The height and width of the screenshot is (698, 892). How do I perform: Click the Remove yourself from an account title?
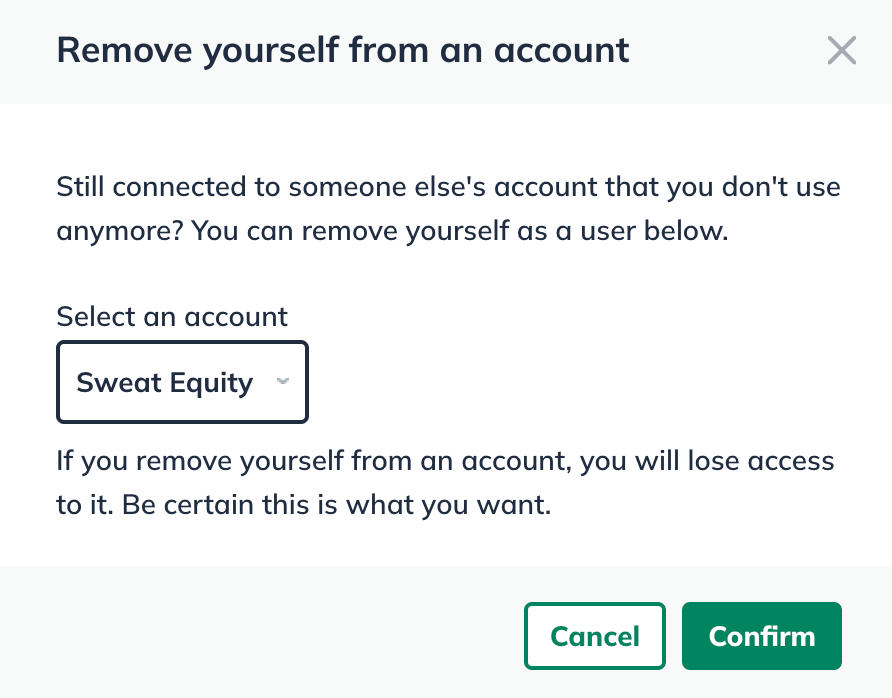(345, 49)
